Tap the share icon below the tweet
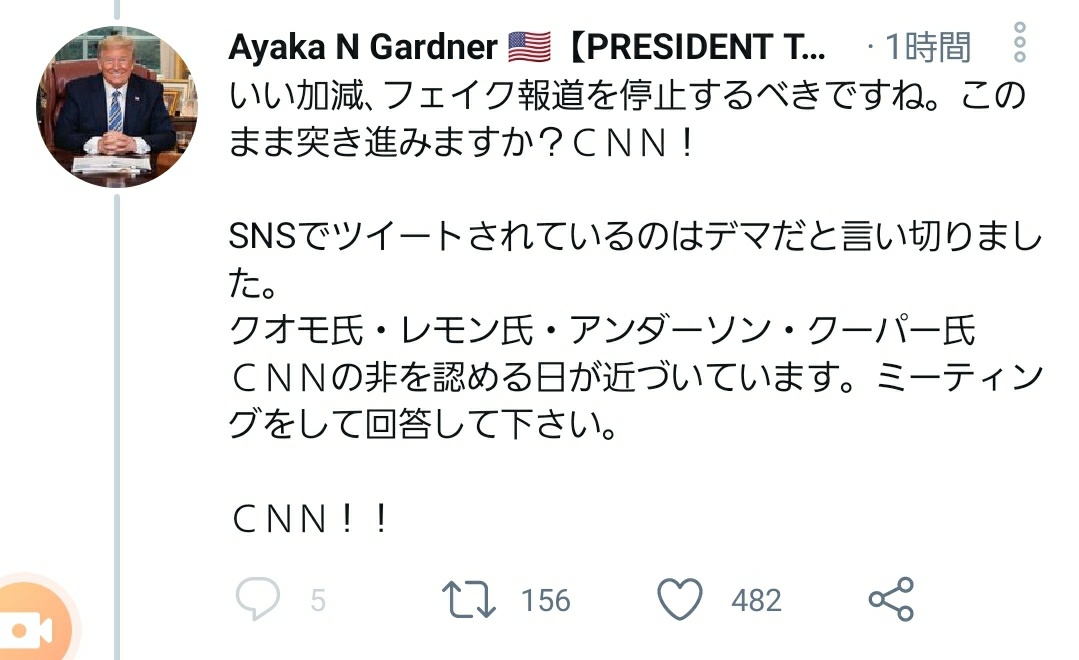The height and width of the screenshot is (660, 1079). pyautogui.click(x=890, y=599)
